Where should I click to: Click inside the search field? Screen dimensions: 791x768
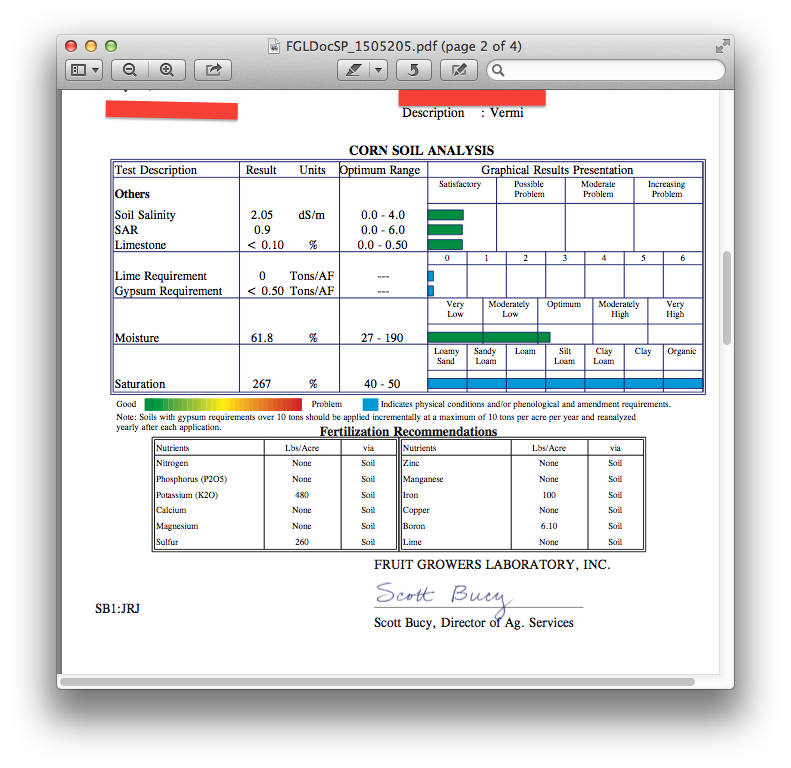[612, 70]
